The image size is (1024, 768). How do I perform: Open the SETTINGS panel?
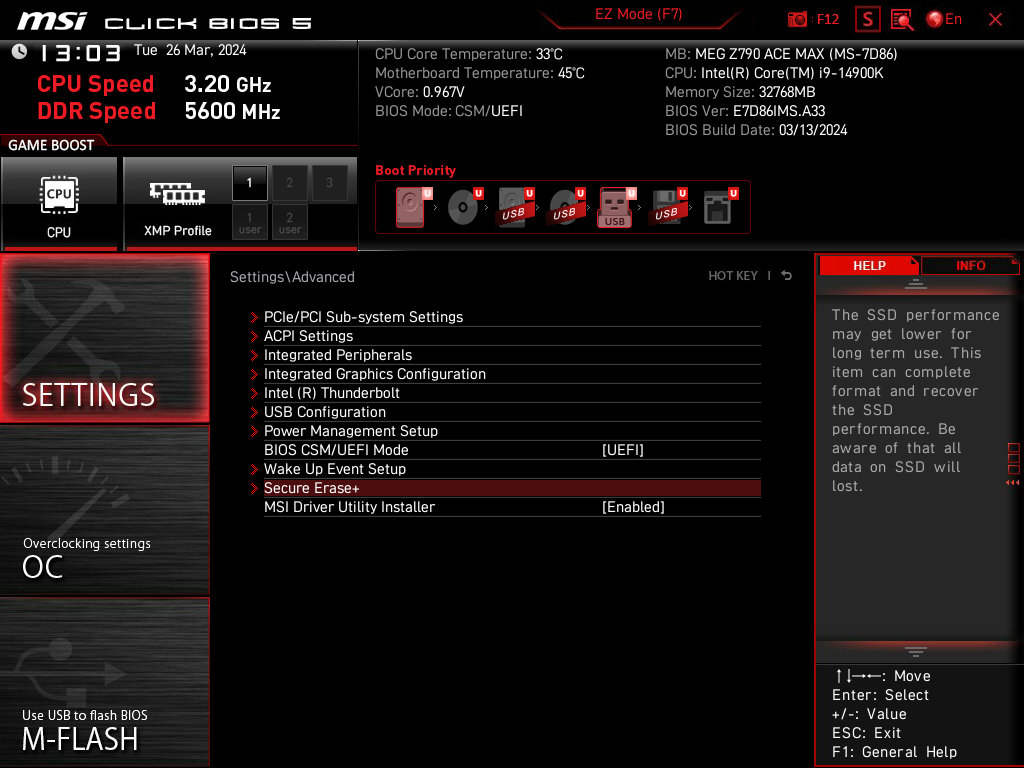(104, 338)
